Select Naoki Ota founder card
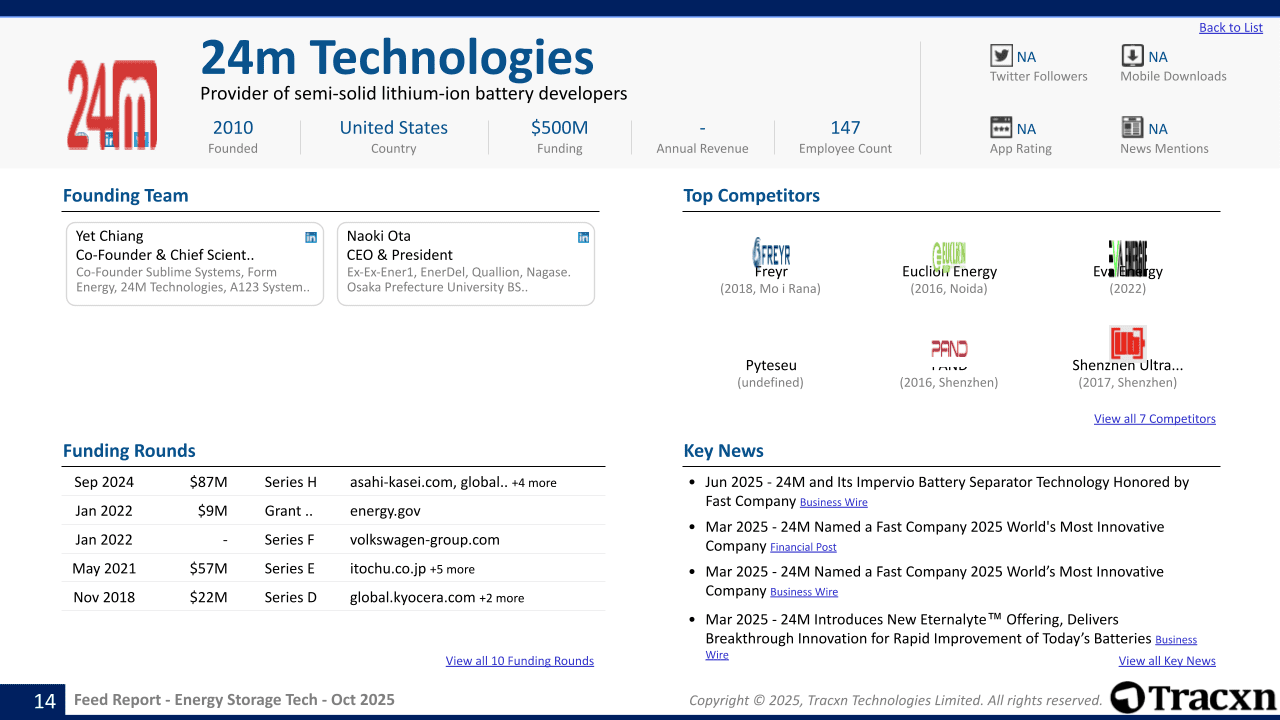 click(465, 264)
